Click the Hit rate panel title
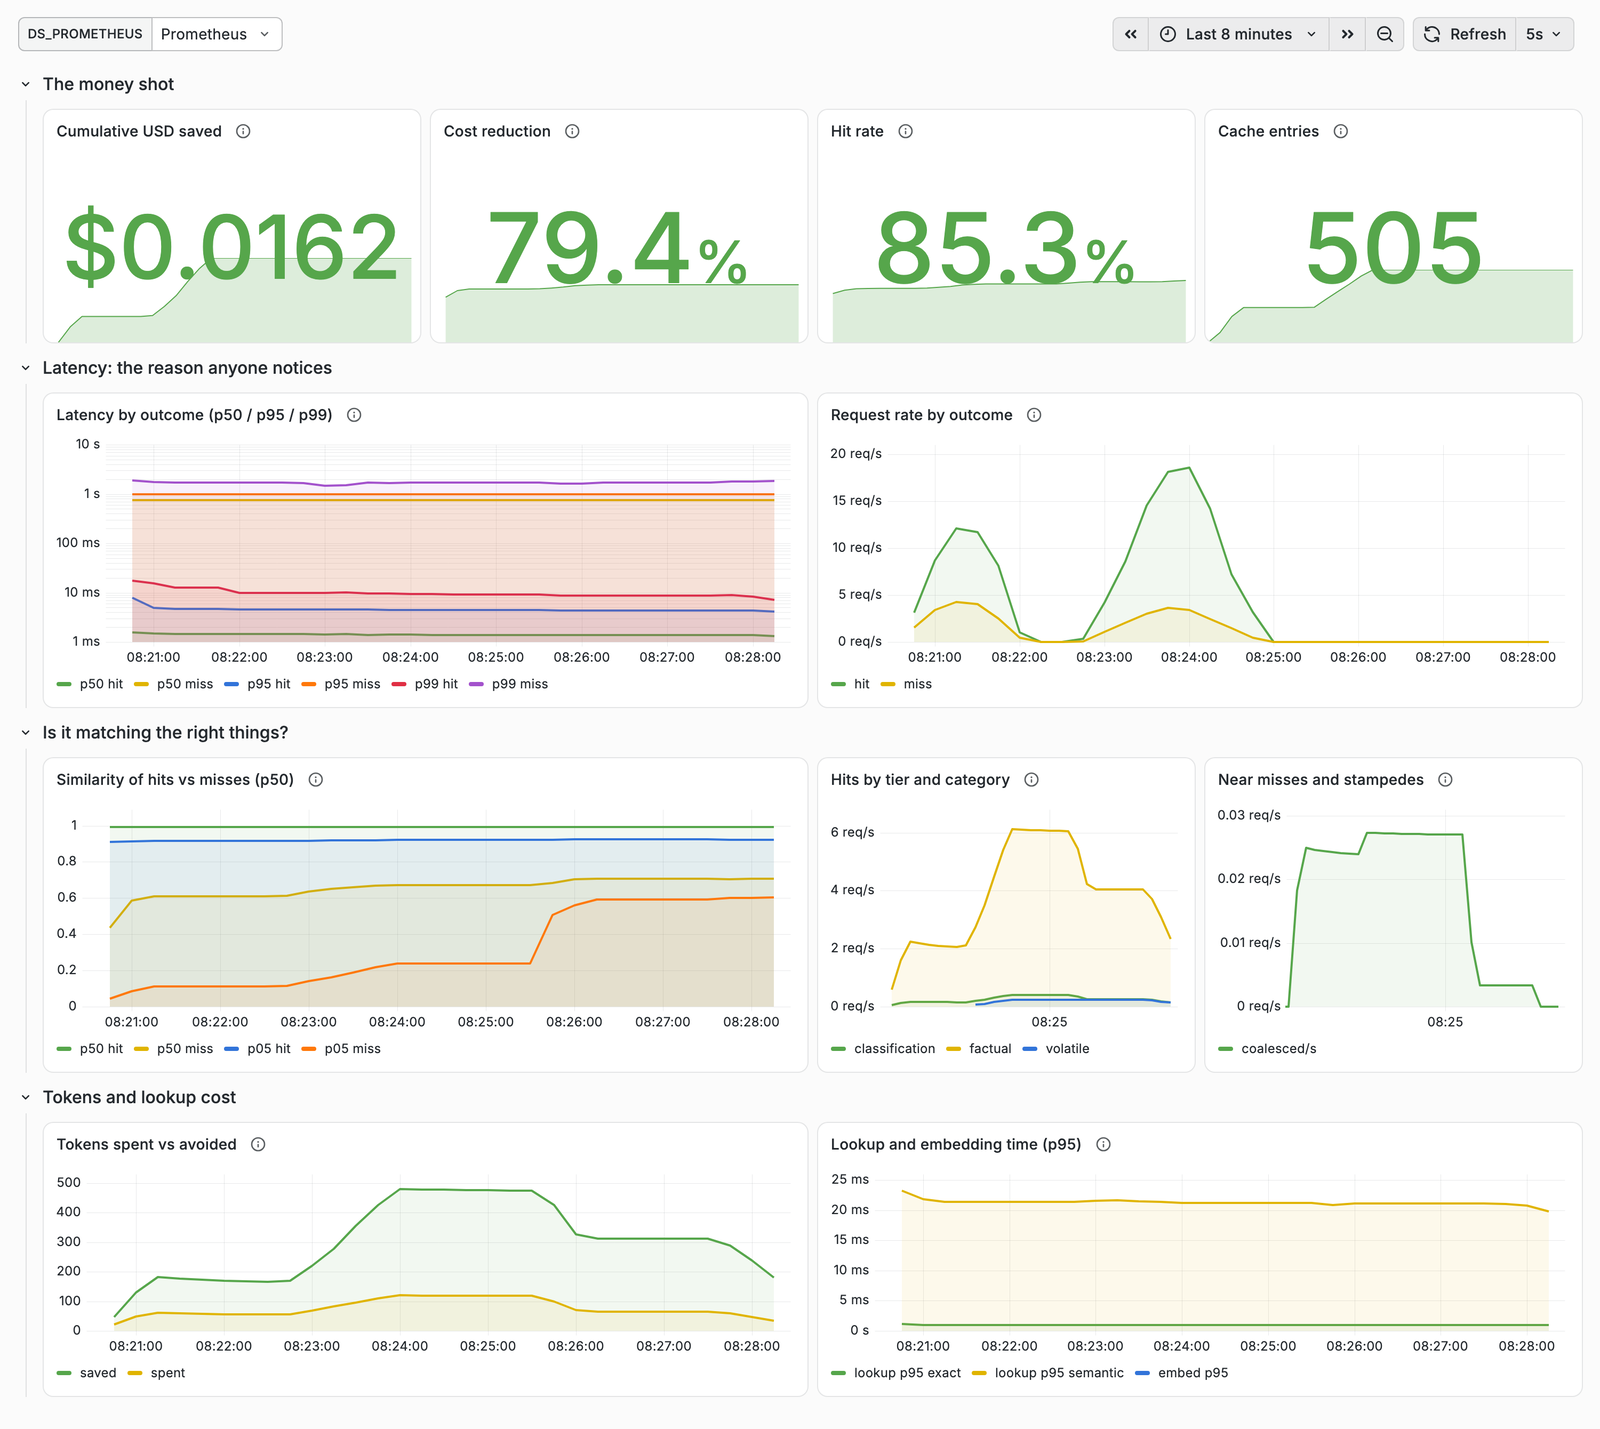The image size is (1600, 1429). click(857, 131)
